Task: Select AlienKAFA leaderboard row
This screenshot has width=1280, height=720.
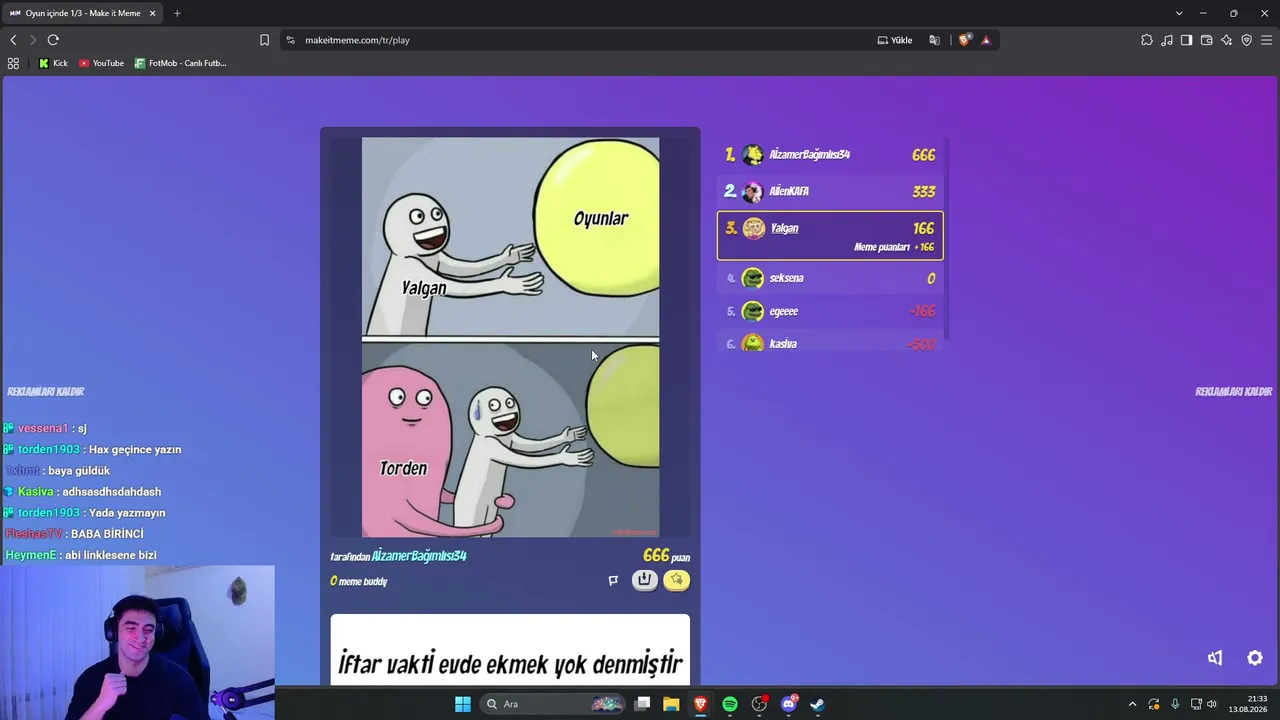Action: coord(830,191)
